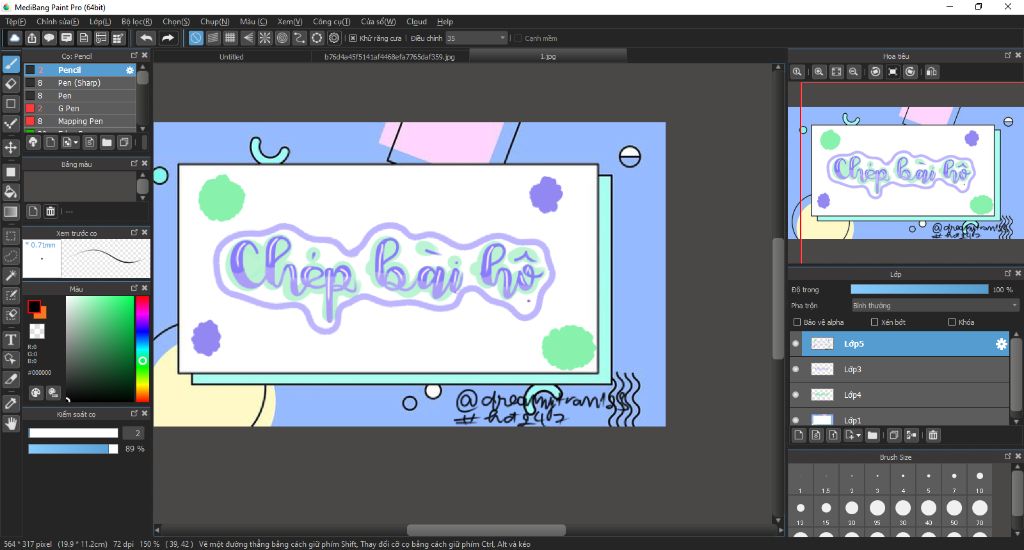
Task: Select the rectangular Selection tool
Action: 10,235
